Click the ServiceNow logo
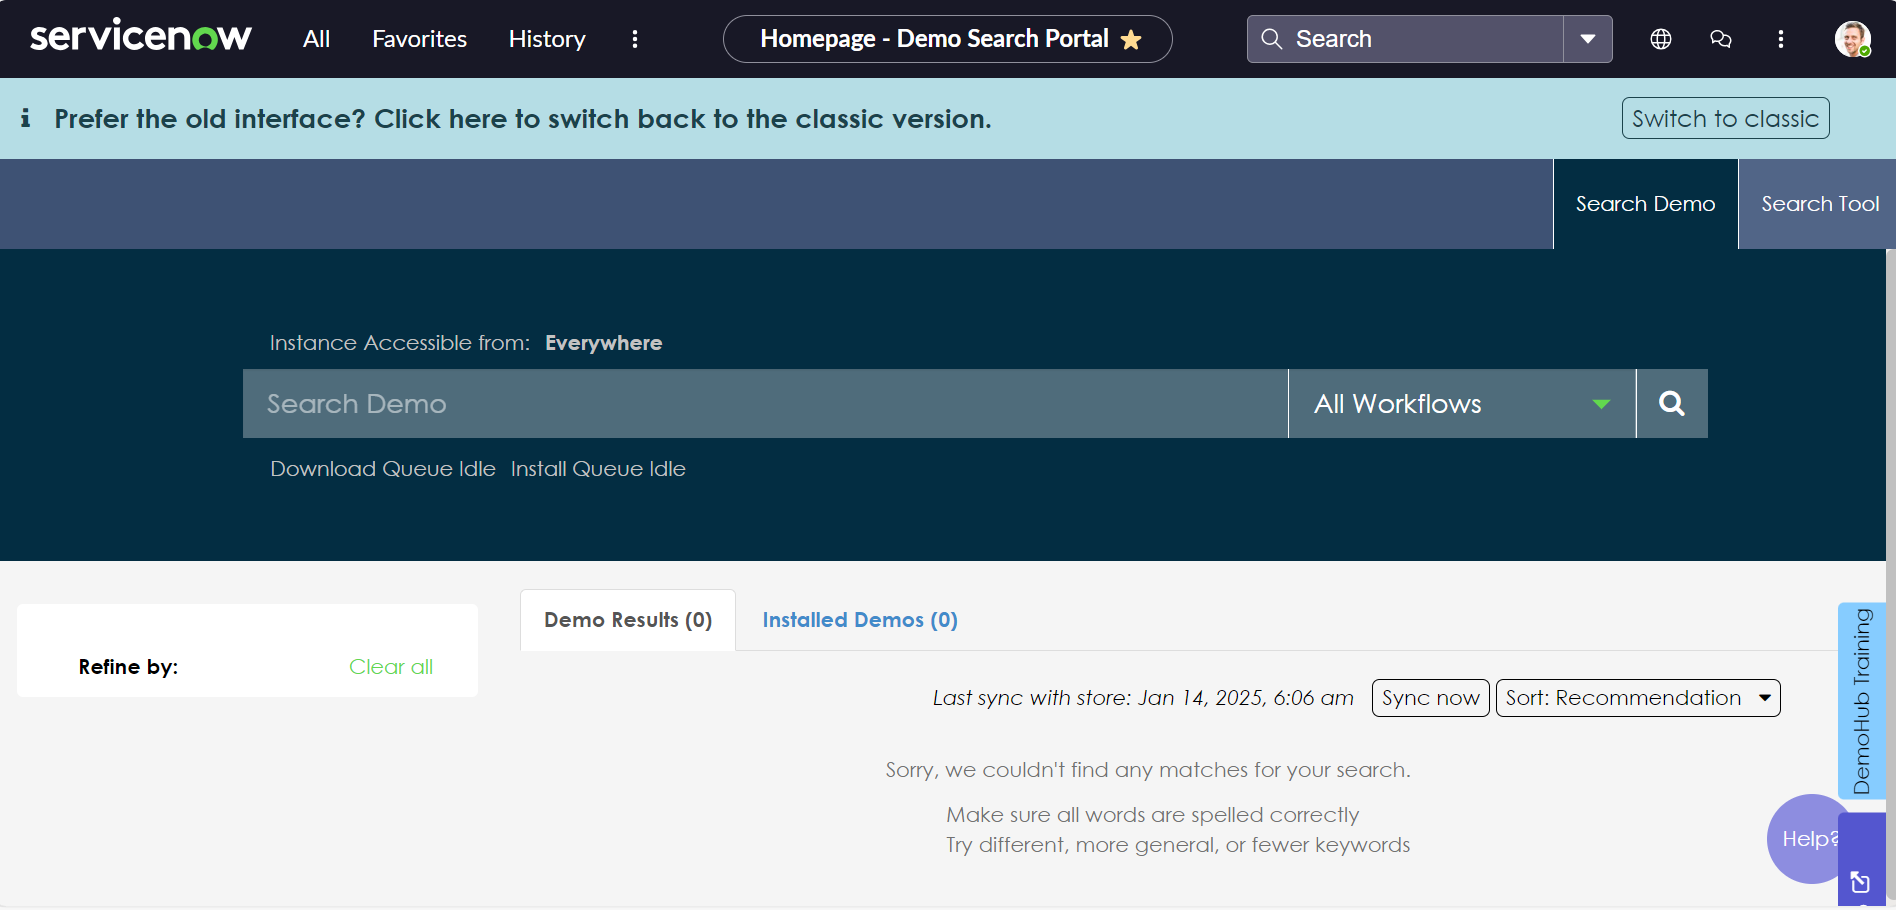This screenshot has width=1896, height=910. pos(140,37)
